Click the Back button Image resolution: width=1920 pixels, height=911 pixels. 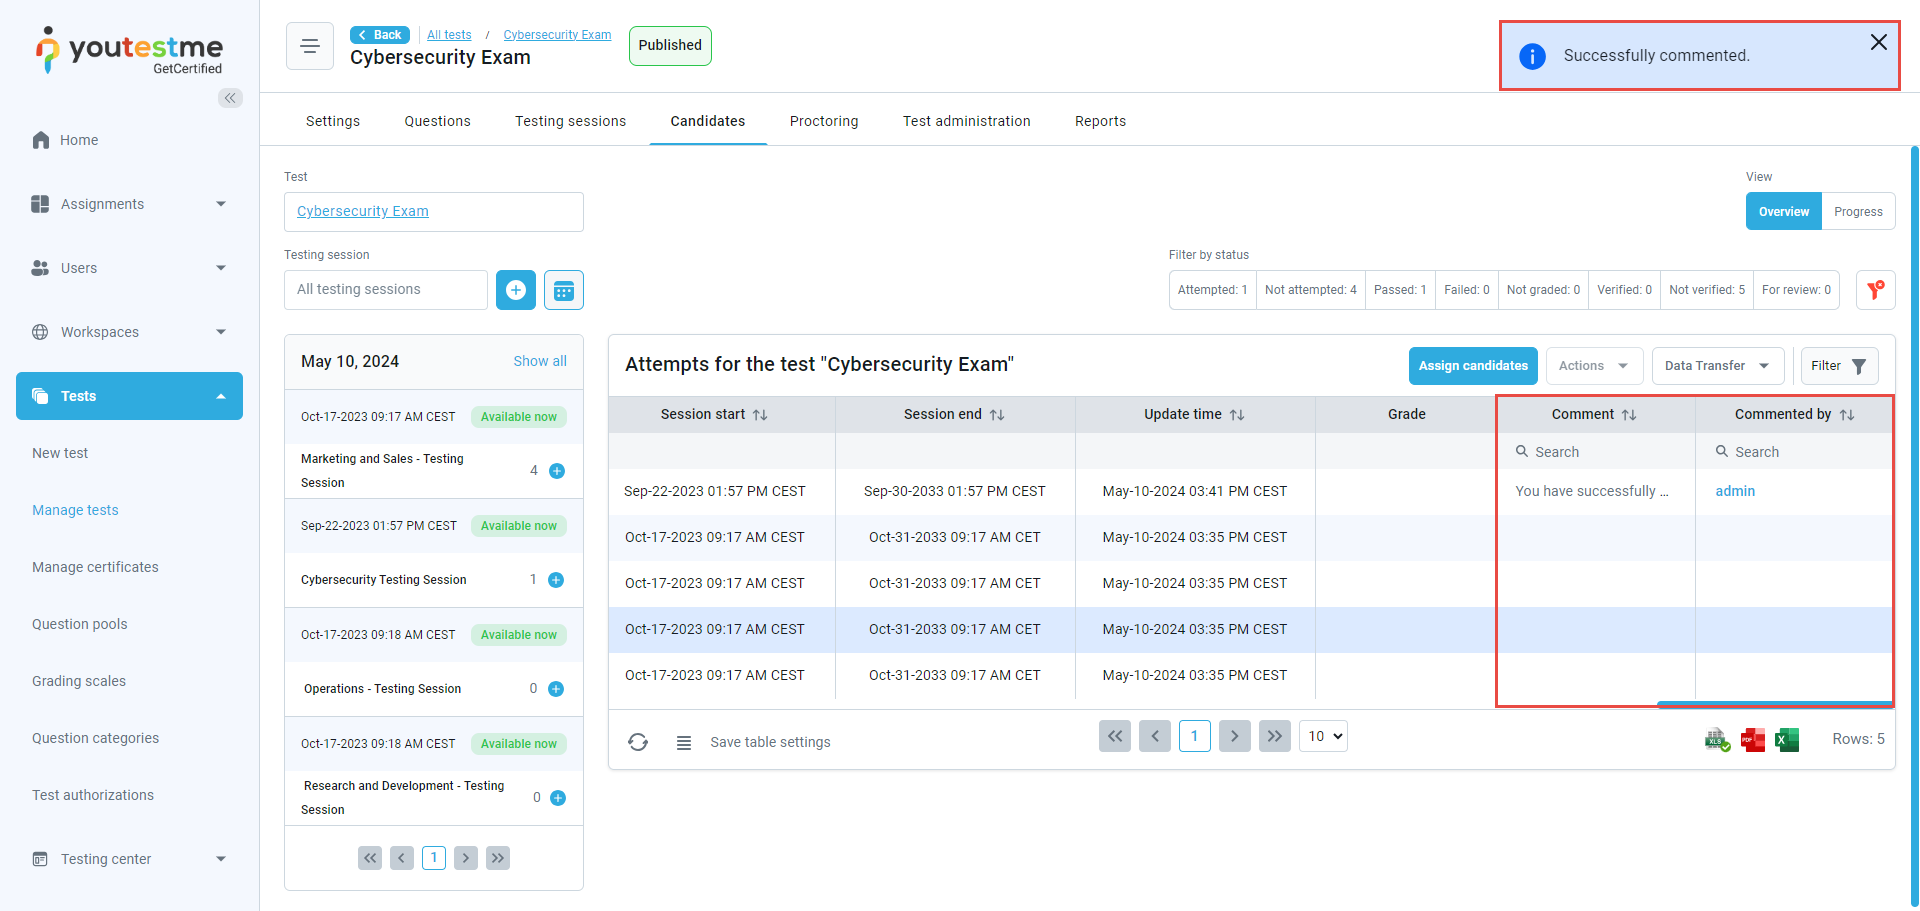[380, 35]
